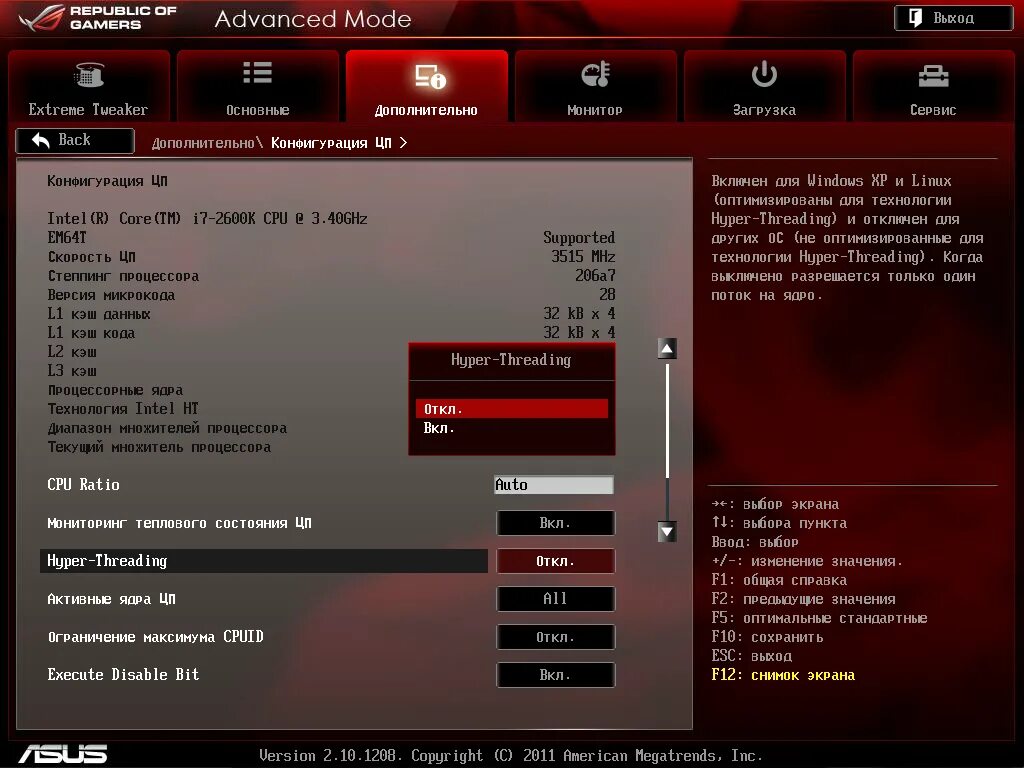Click the Конфигурация ЦП breadcrumb
The width and height of the screenshot is (1024, 768).
[x=331, y=143]
